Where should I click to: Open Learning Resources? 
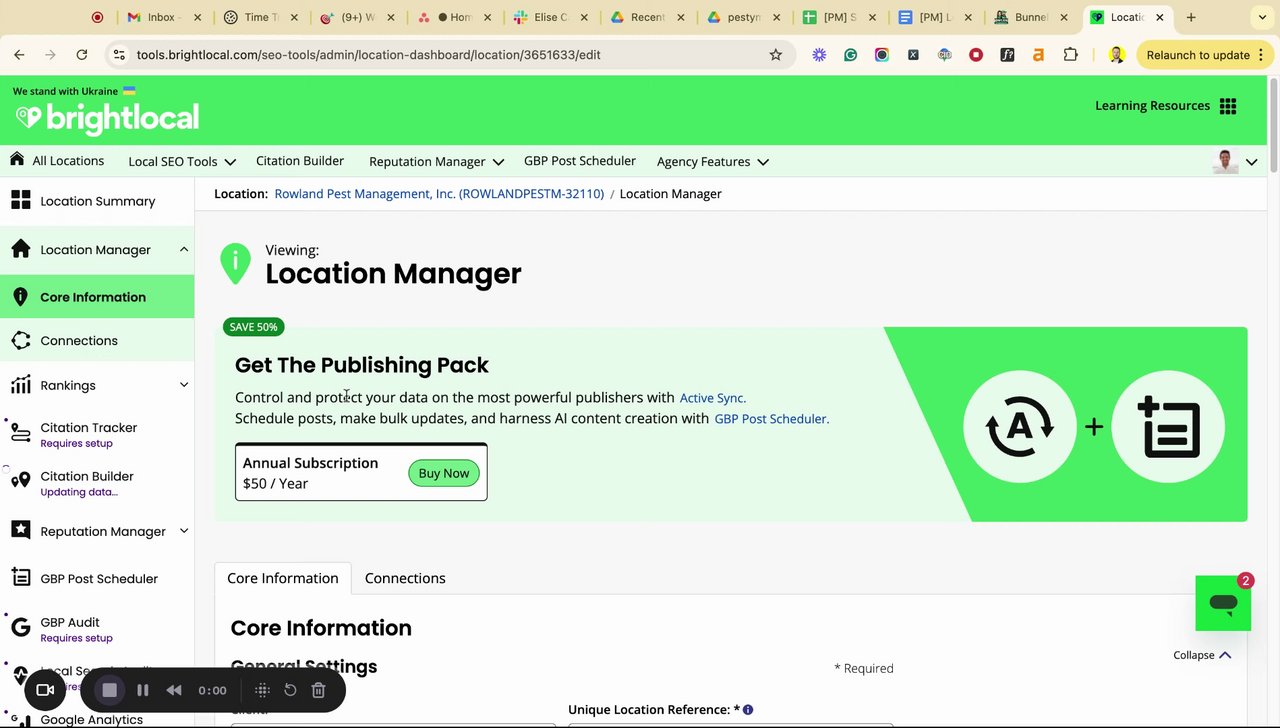click(1152, 106)
